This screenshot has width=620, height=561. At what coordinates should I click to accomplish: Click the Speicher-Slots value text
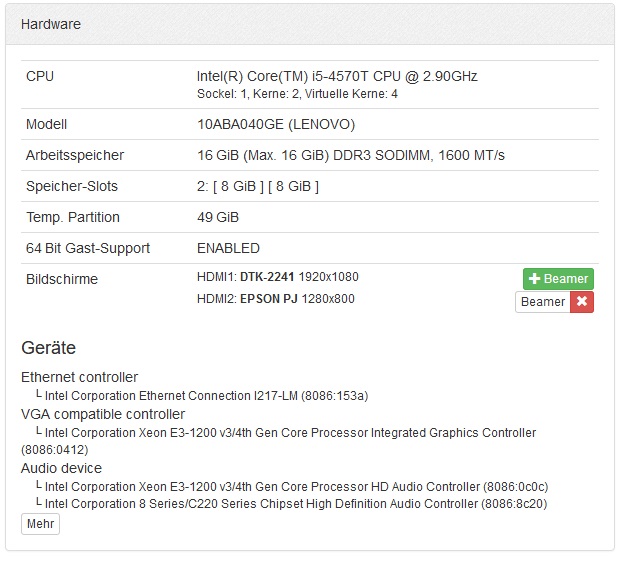[258, 186]
